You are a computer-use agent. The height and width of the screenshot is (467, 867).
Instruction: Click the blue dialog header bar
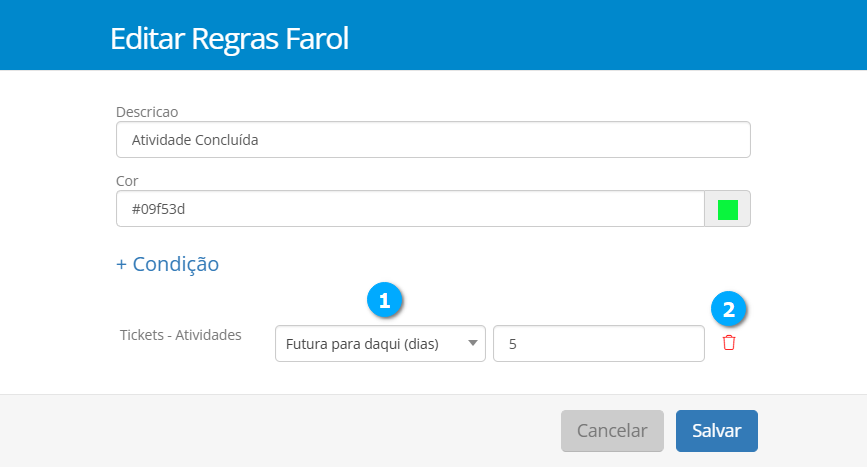pyautogui.click(x=600, y=36)
